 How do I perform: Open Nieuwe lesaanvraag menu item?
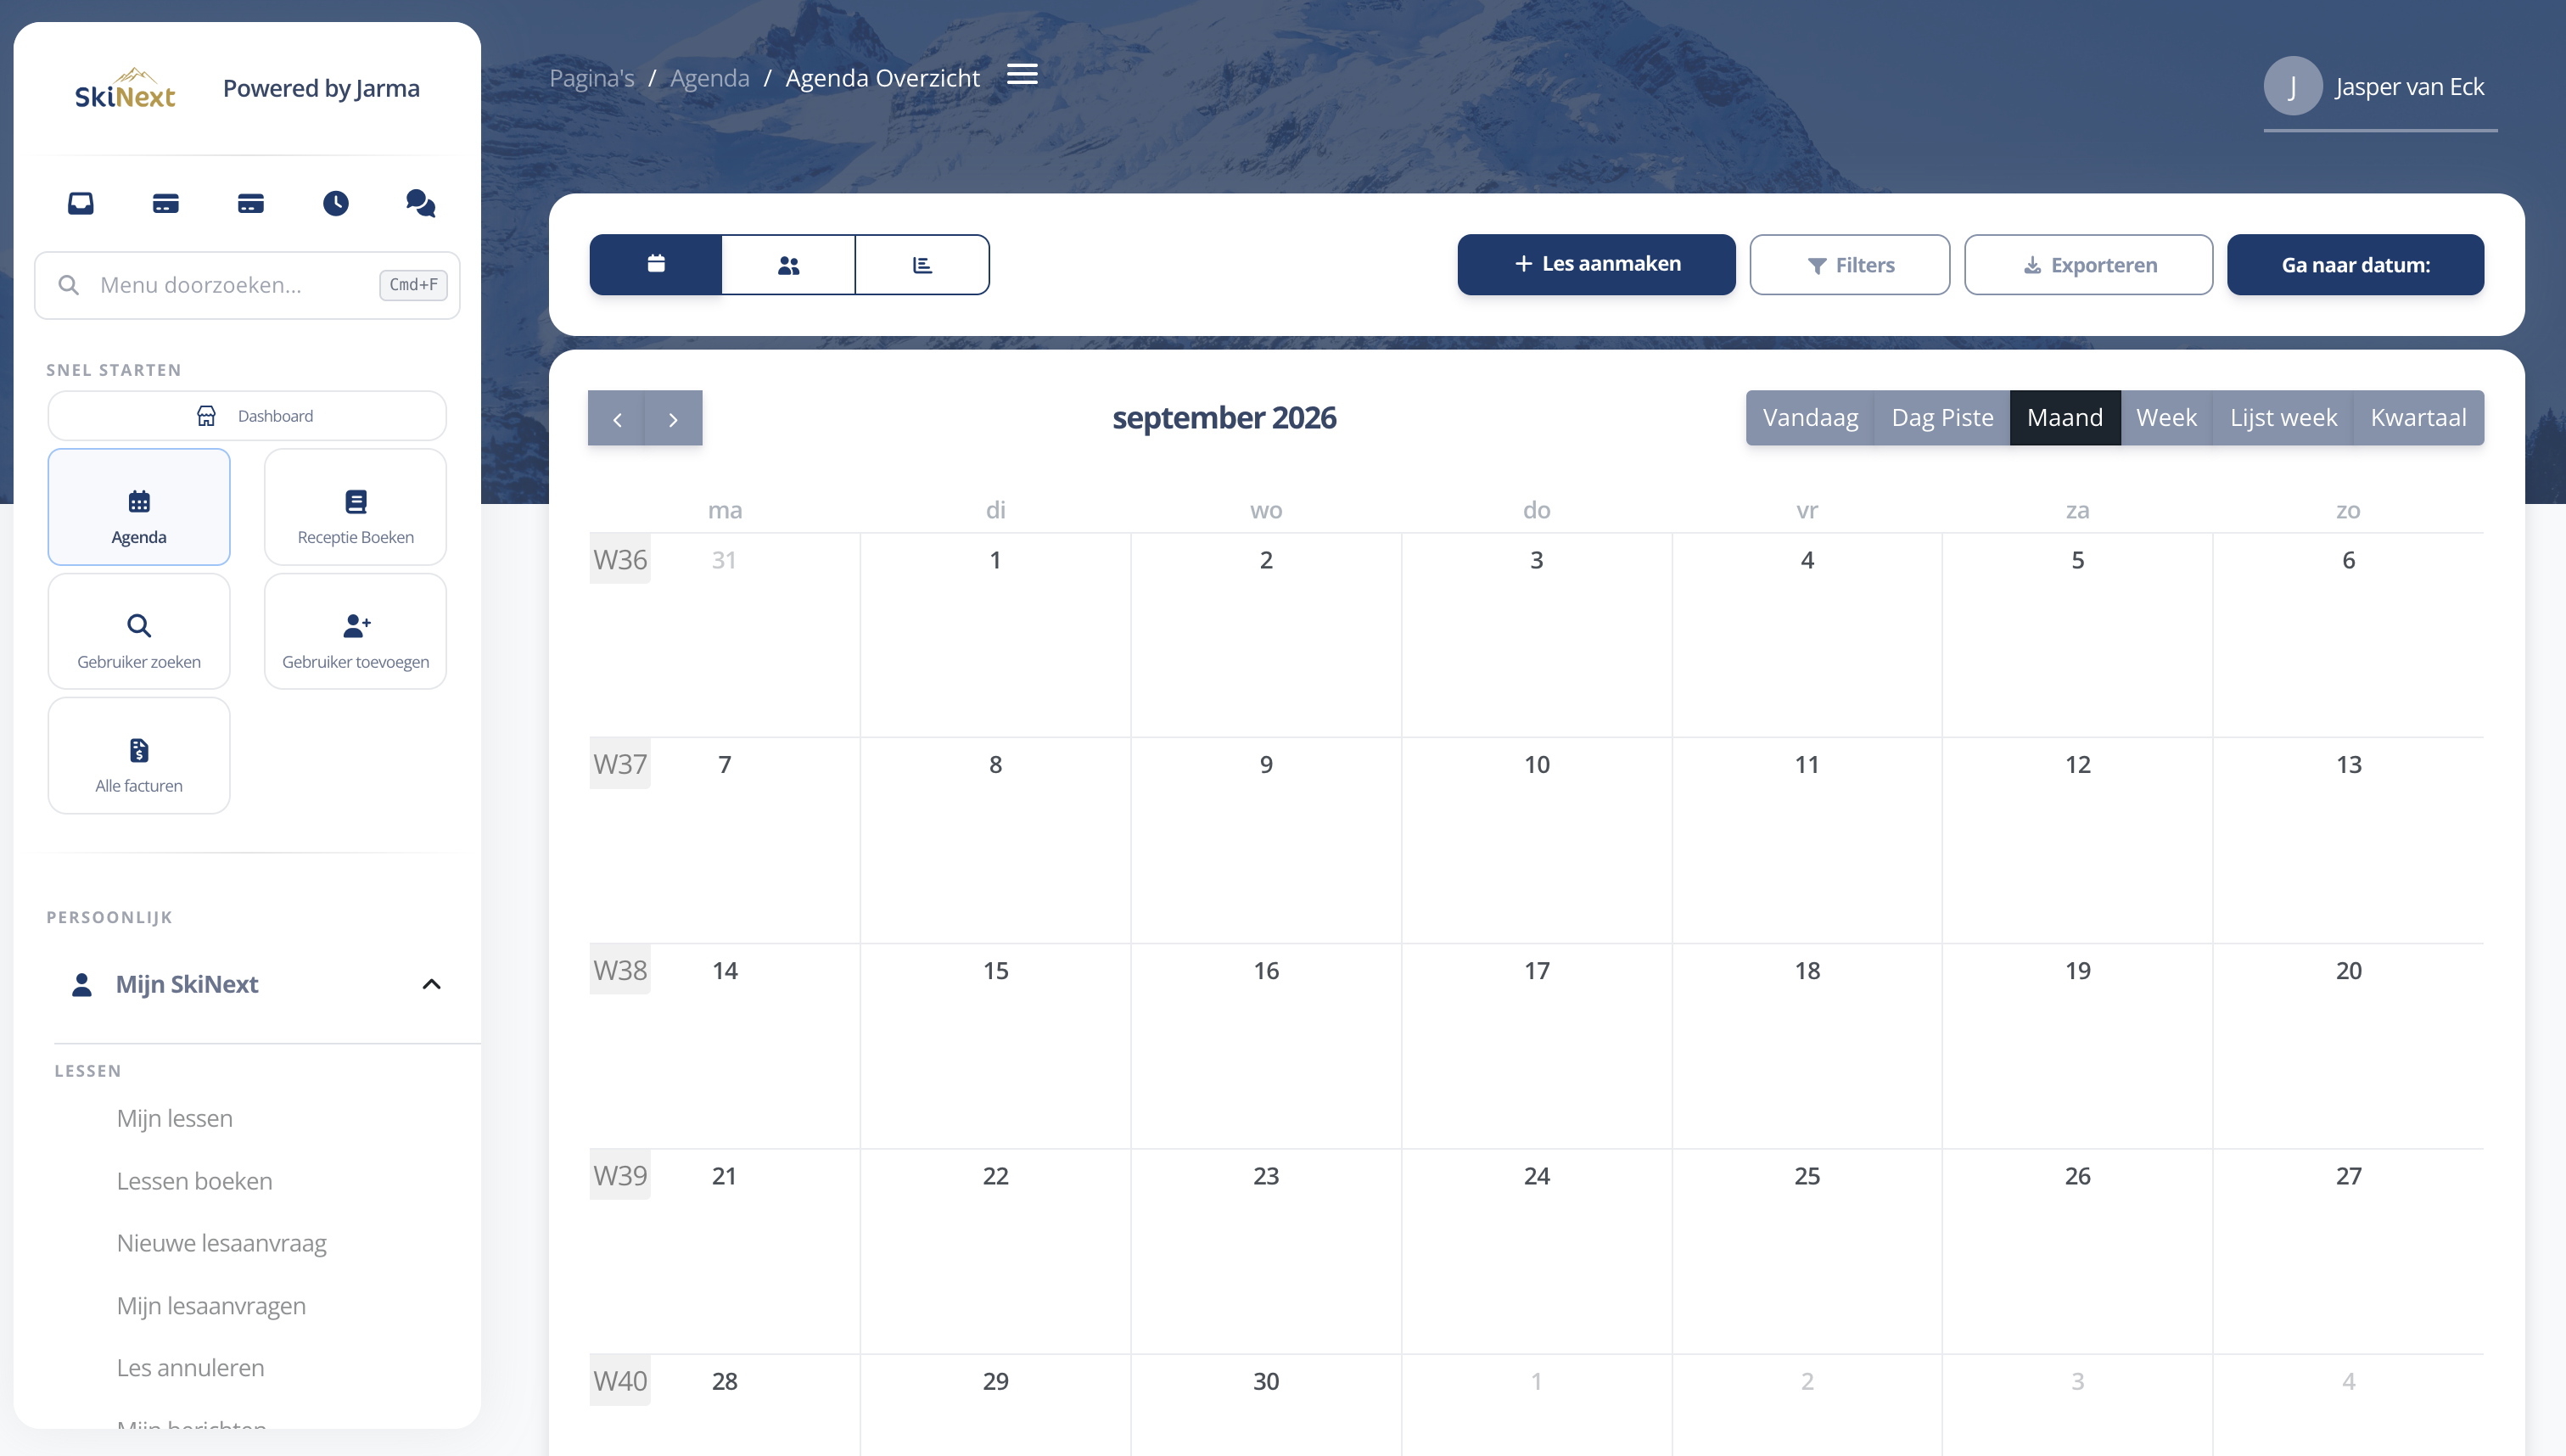point(222,1243)
